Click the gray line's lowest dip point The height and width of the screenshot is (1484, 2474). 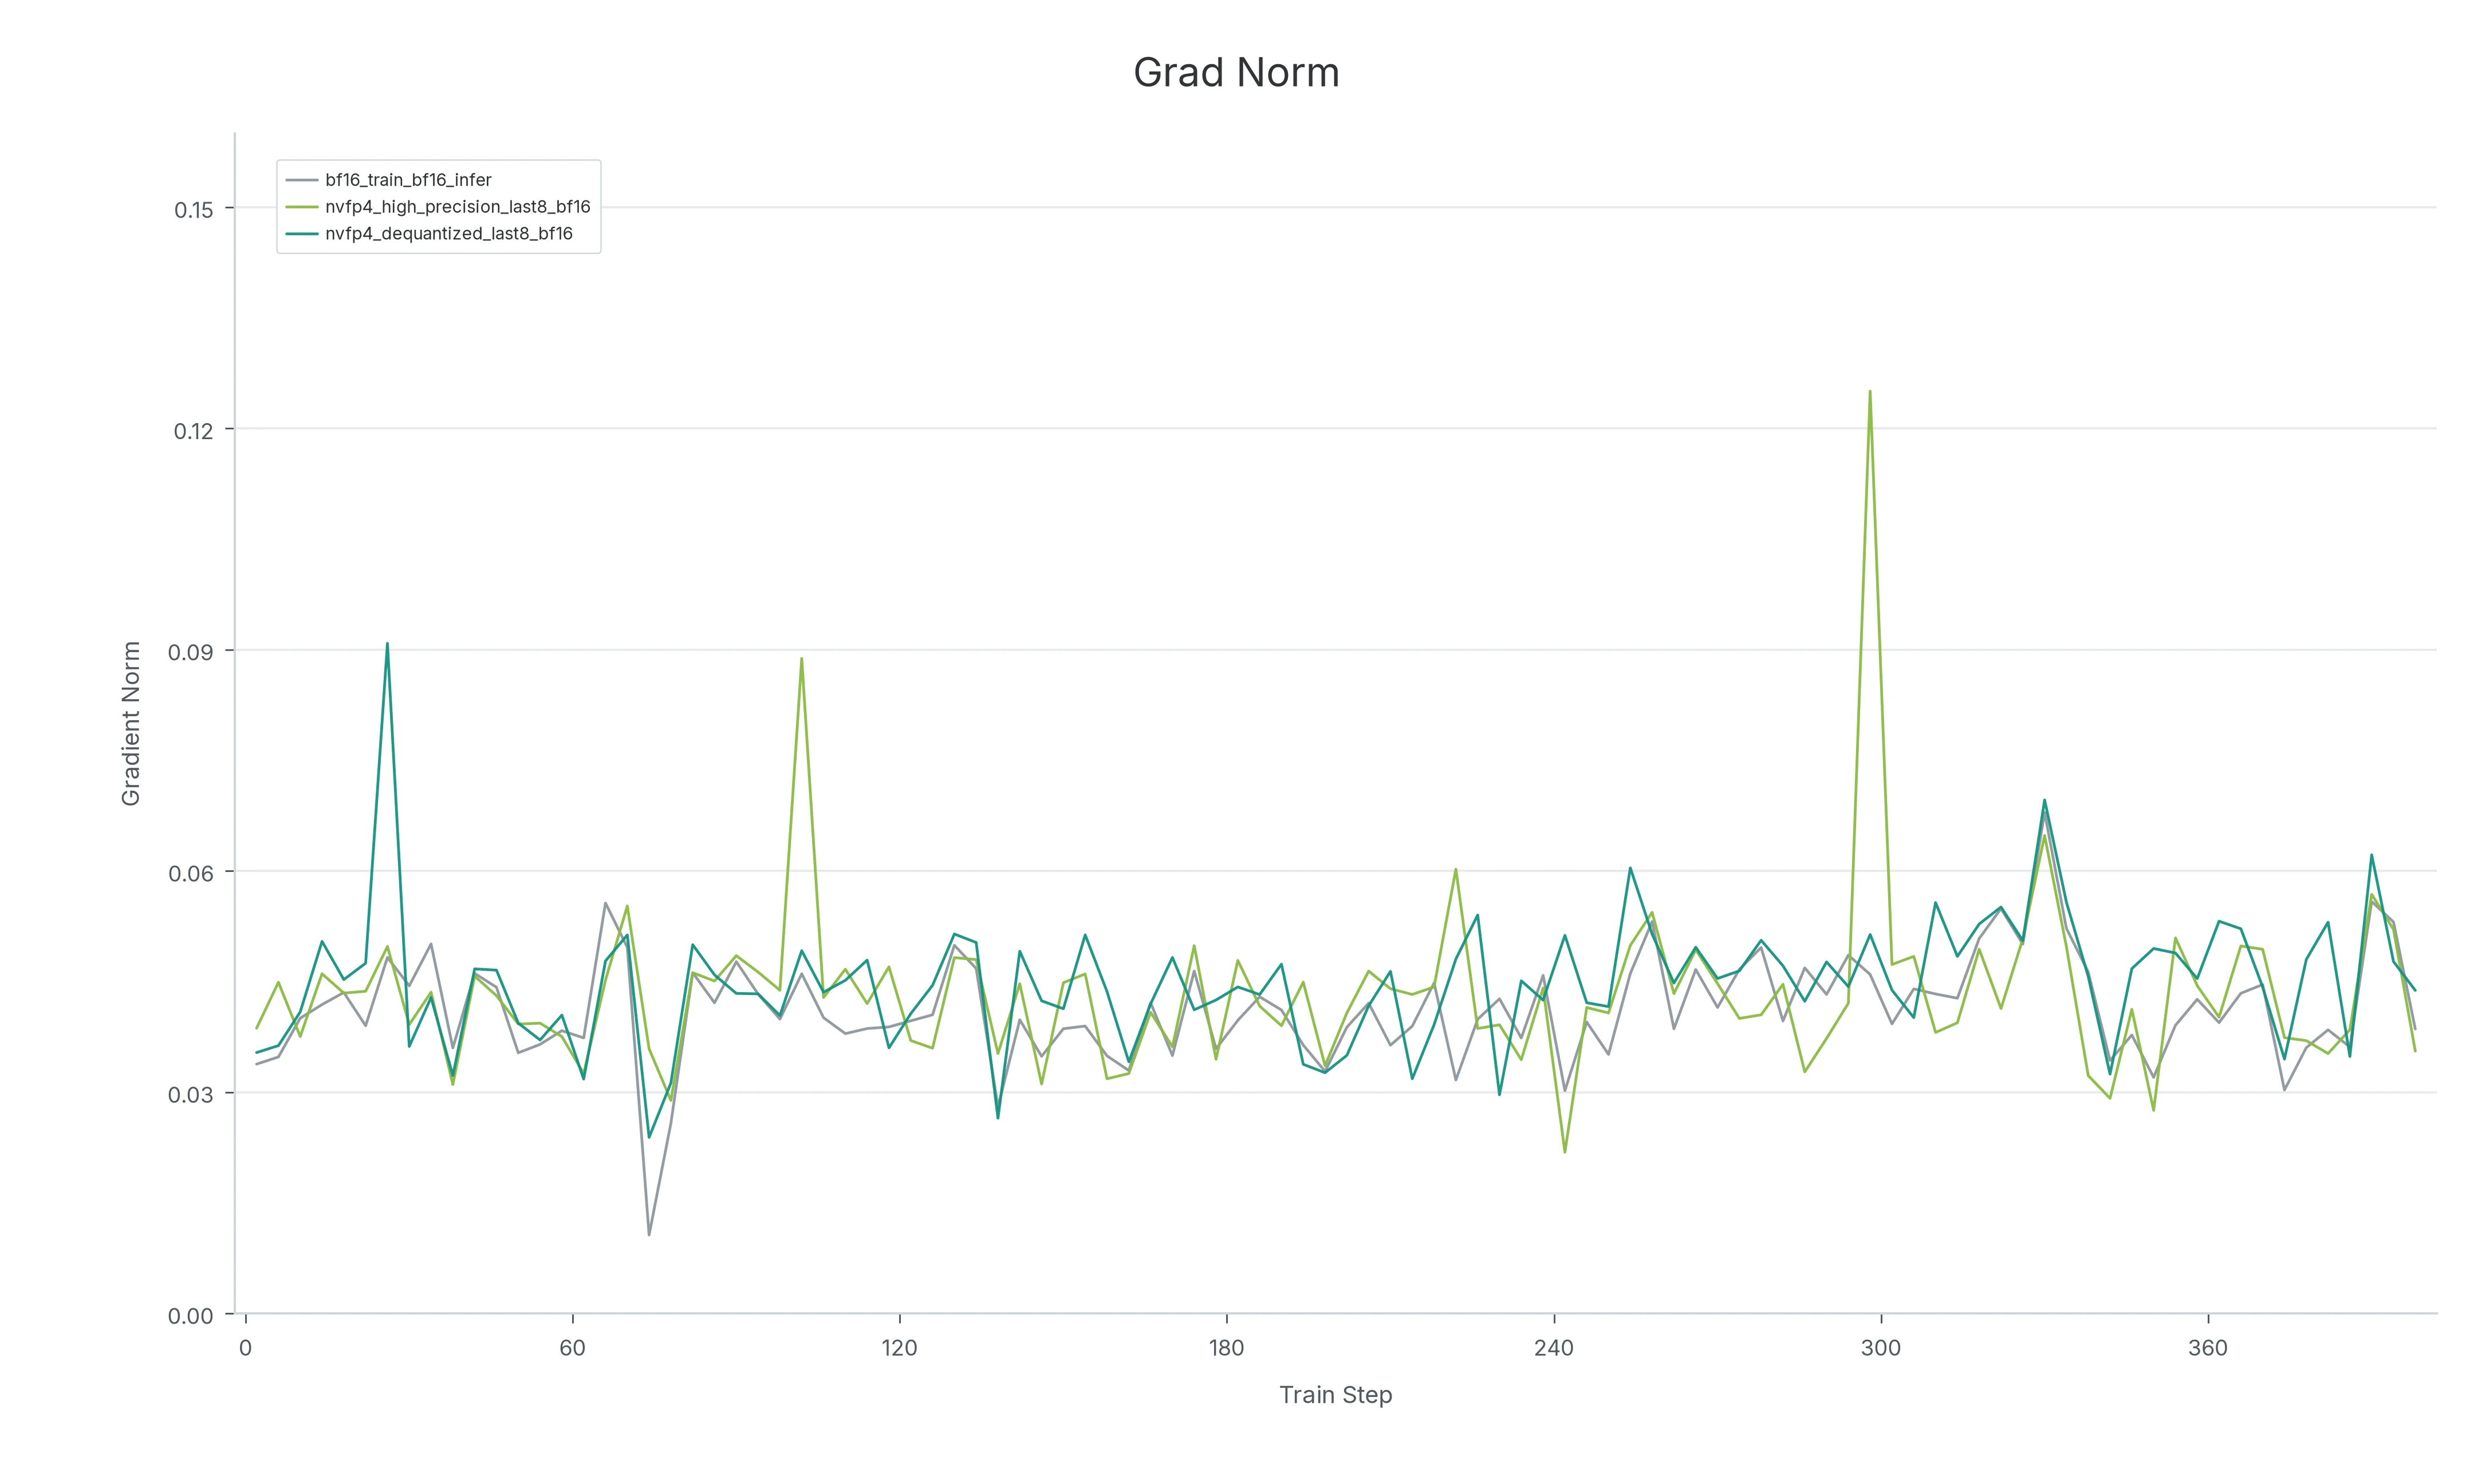(x=649, y=1234)
